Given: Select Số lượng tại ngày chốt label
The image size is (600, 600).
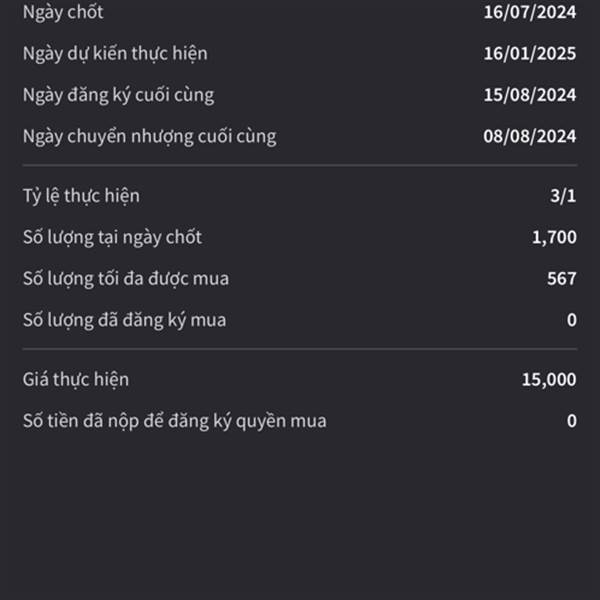Looking at the screenshot, I should [x=112, y=238].
